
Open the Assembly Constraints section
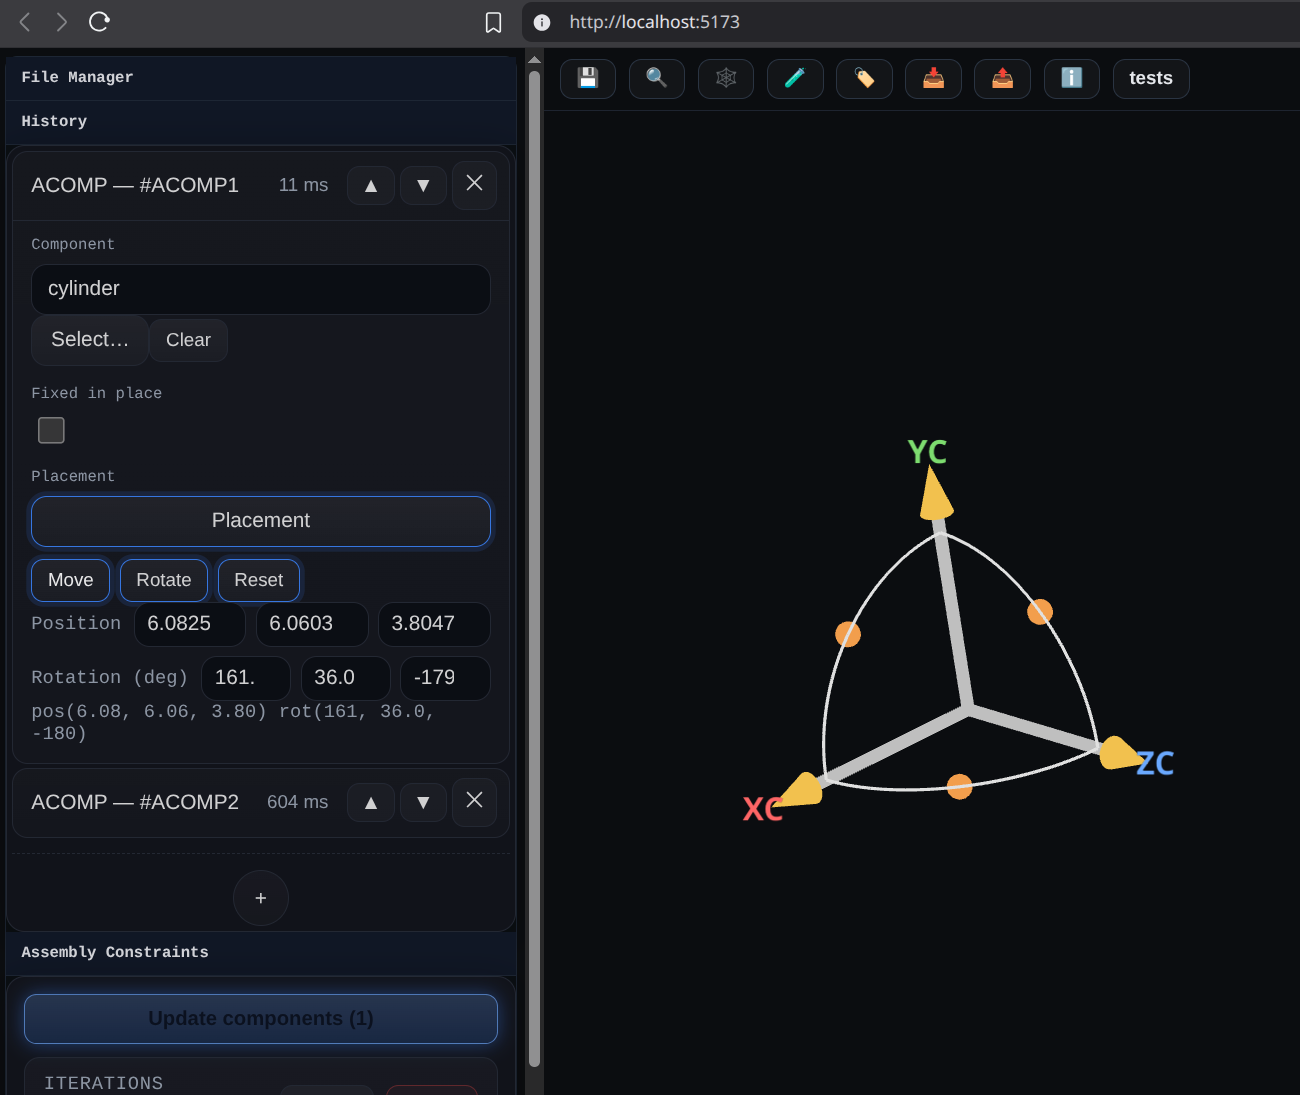(115, 952)
